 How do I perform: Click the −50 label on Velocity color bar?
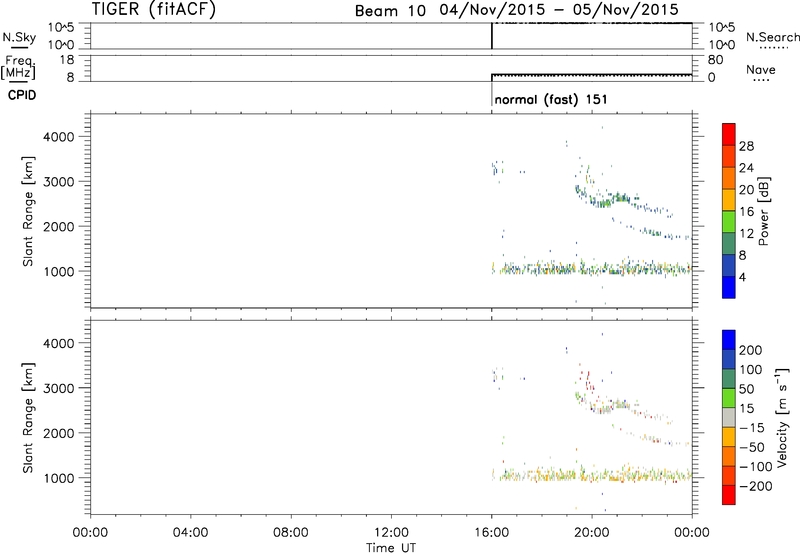click(752, 447)
